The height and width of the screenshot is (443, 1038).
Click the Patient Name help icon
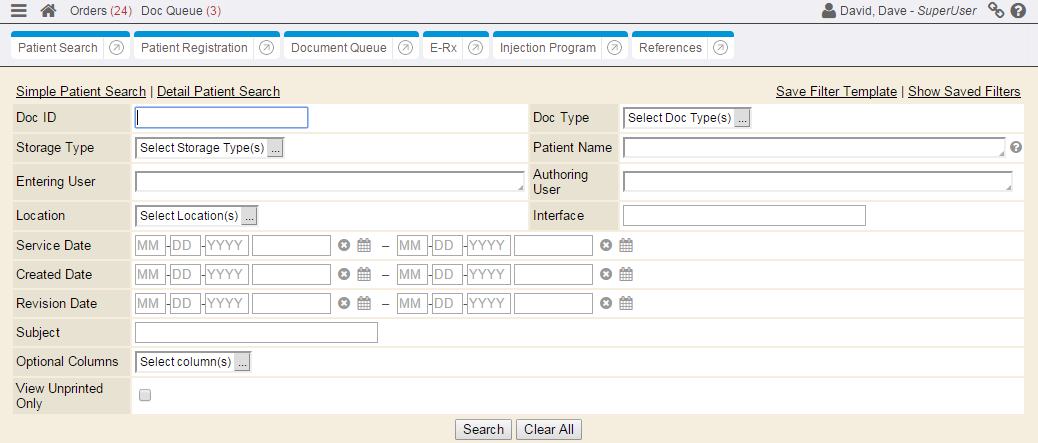(x=1016, y=147)
